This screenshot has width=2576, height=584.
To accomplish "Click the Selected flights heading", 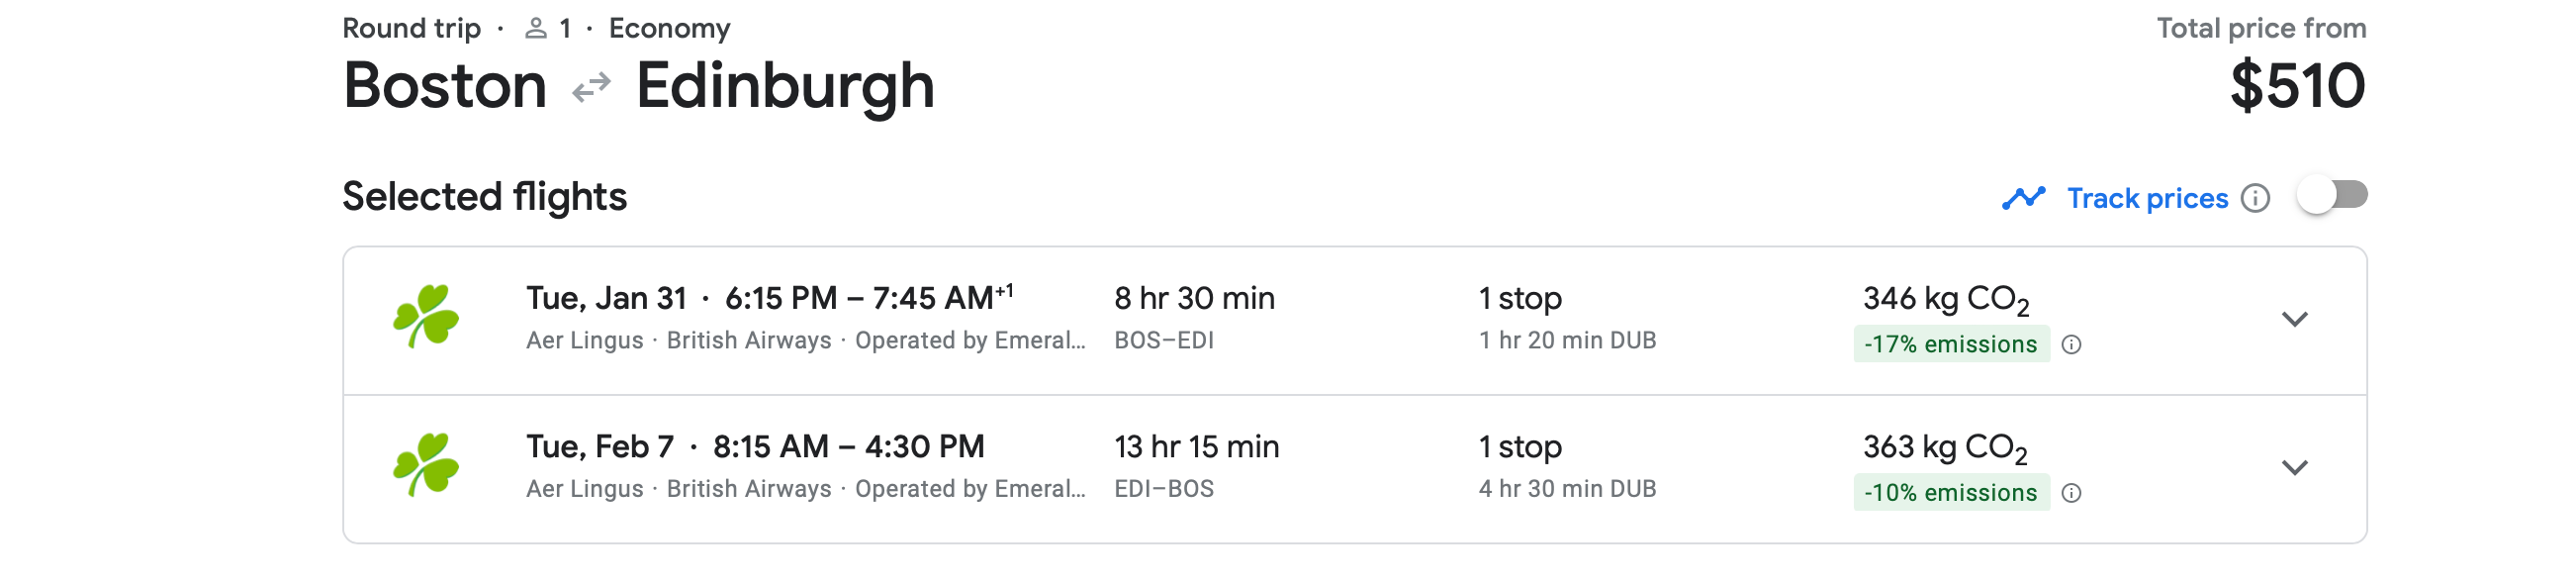I will pos(484,197).
